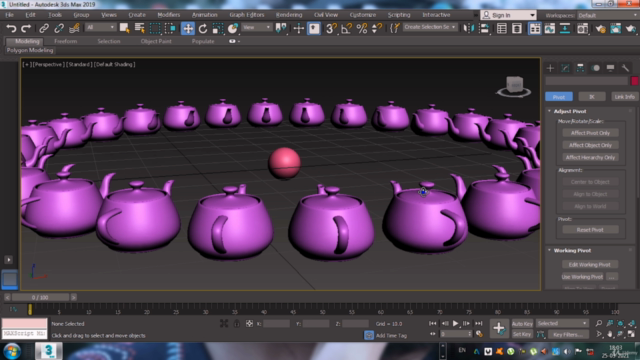Toggle the Selection Lock padlock
This screenshot has width=640, height=360.
point(236,324)
